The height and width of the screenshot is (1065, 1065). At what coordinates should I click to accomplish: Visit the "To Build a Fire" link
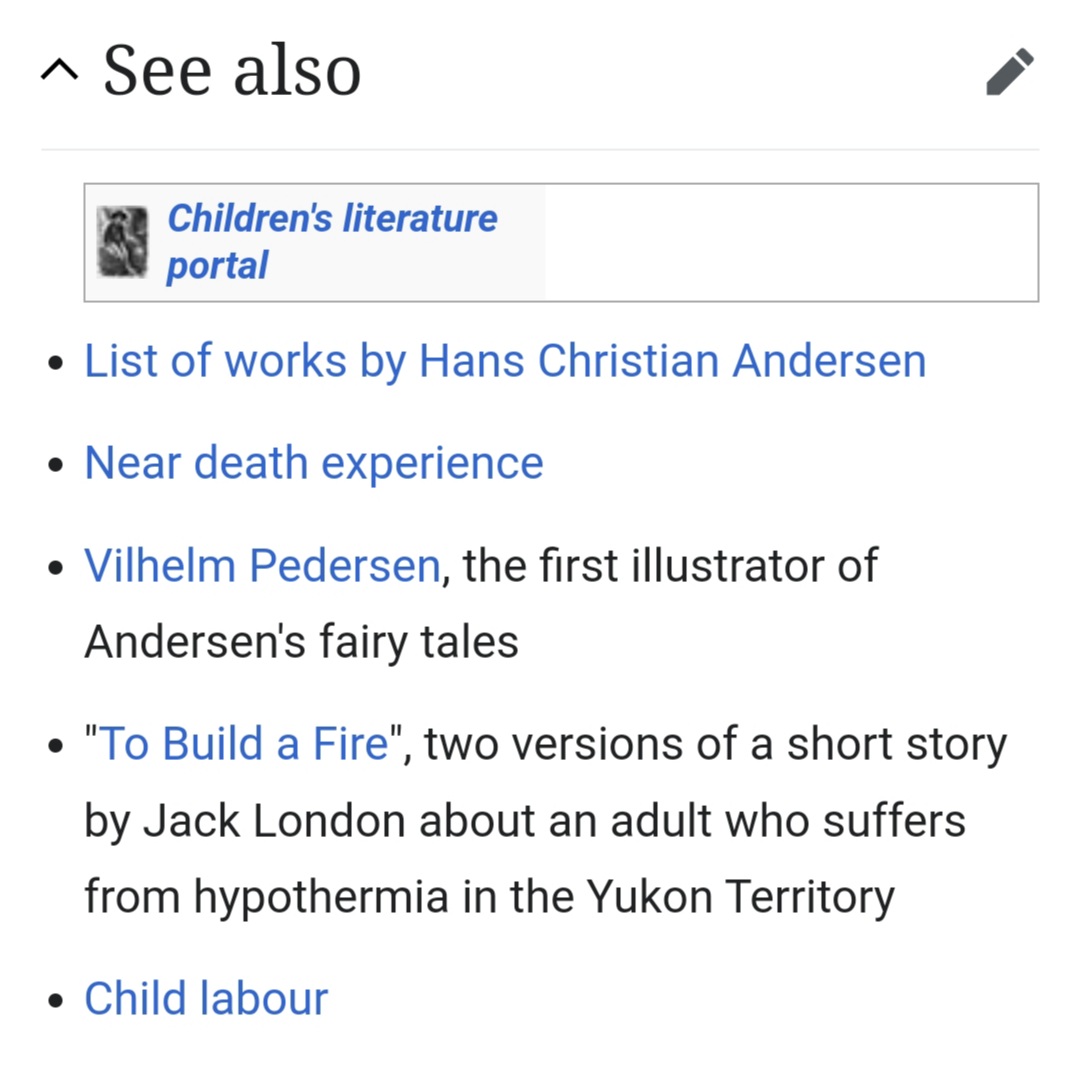click(245, 744)
